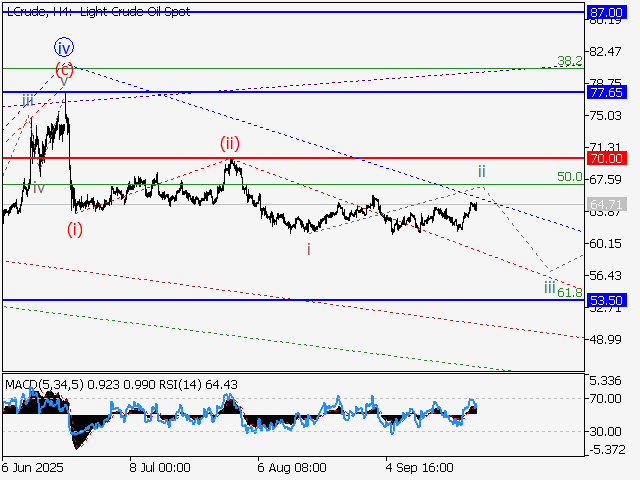The height and width of the screenshot is (480, 640).
Task: Select the iii wave label near the 61.8 level
Action: [x=549, y=286]
